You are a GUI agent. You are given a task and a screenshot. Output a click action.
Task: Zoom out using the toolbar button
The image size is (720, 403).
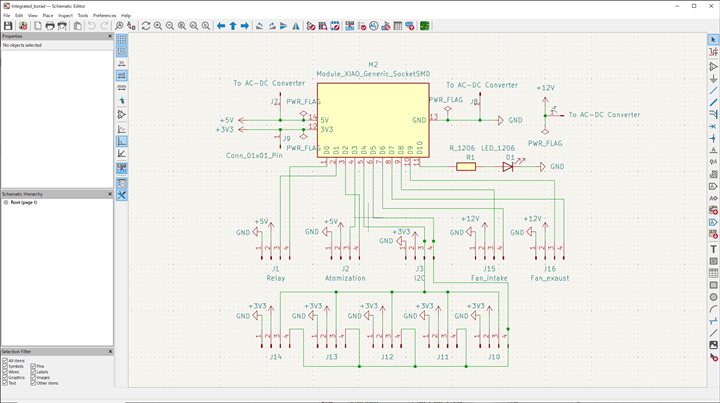click(170, 26)
